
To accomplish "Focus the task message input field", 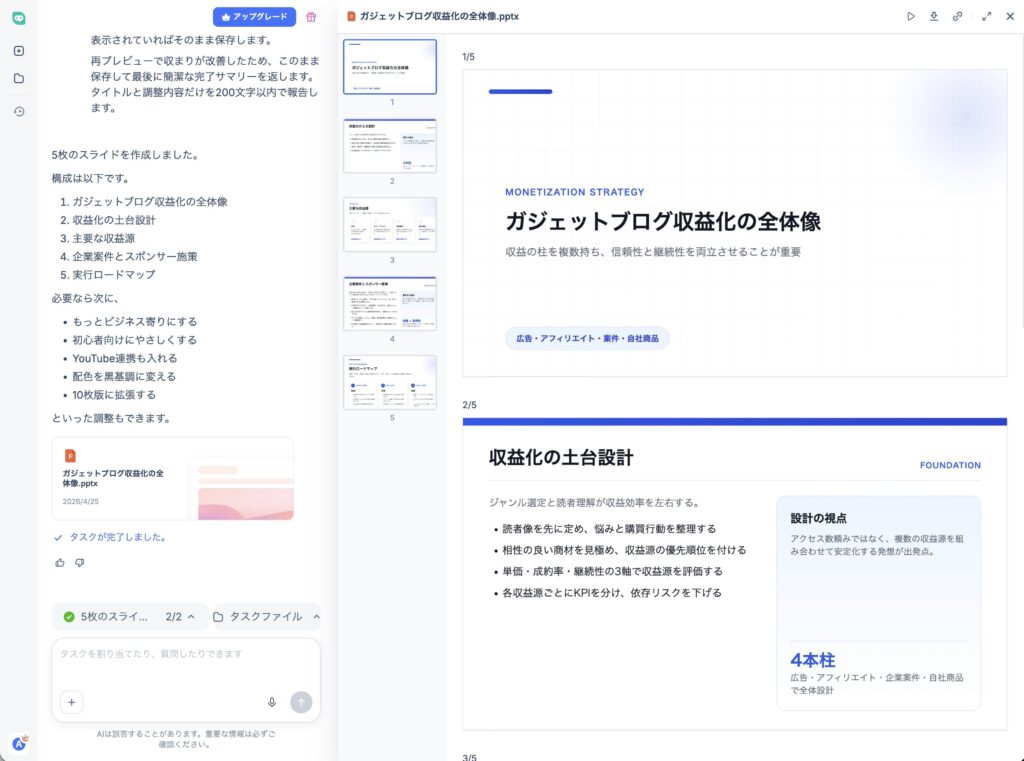I will click(x=186, y=663).
